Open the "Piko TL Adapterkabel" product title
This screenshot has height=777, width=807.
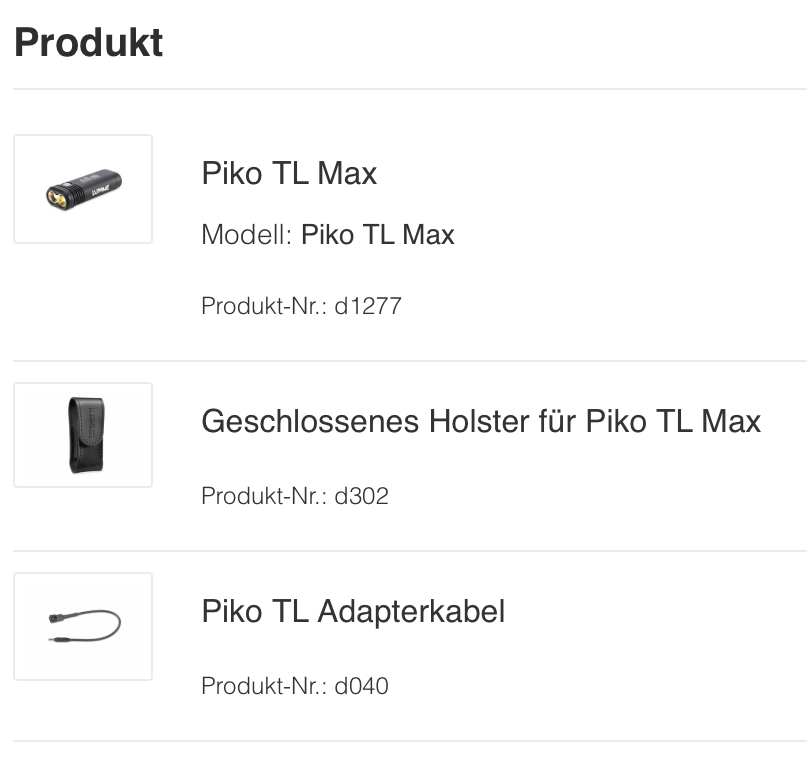tap(353, 611)
